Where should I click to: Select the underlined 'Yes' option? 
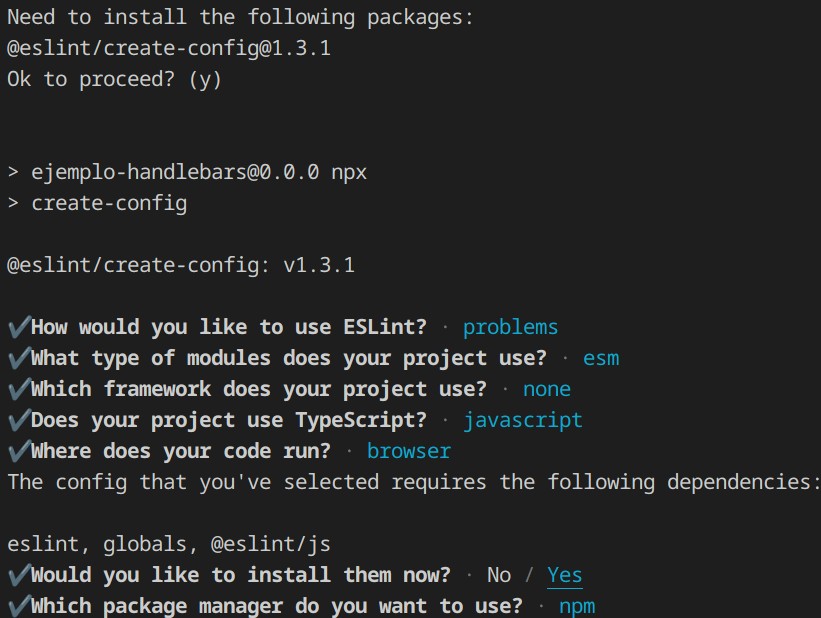point(565,575)
